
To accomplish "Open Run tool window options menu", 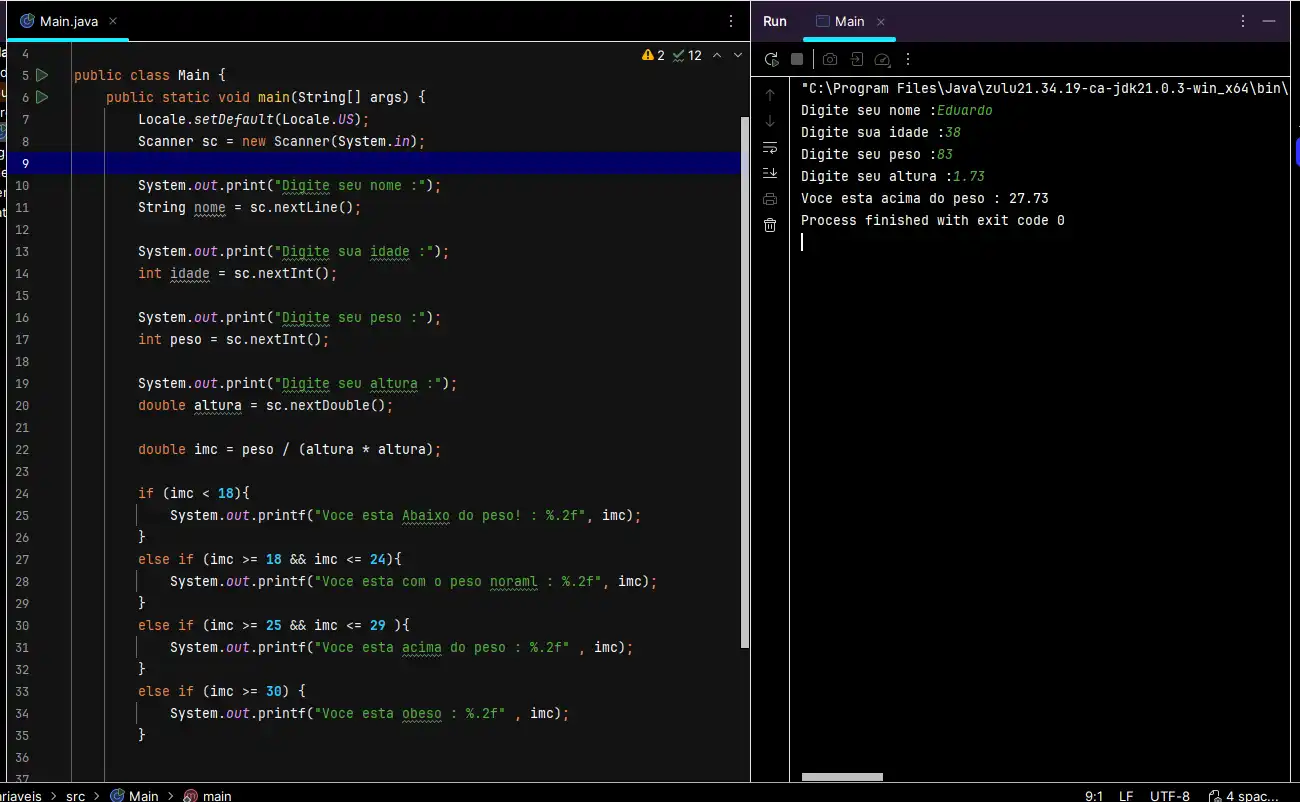I will (x=1243, y=21).
